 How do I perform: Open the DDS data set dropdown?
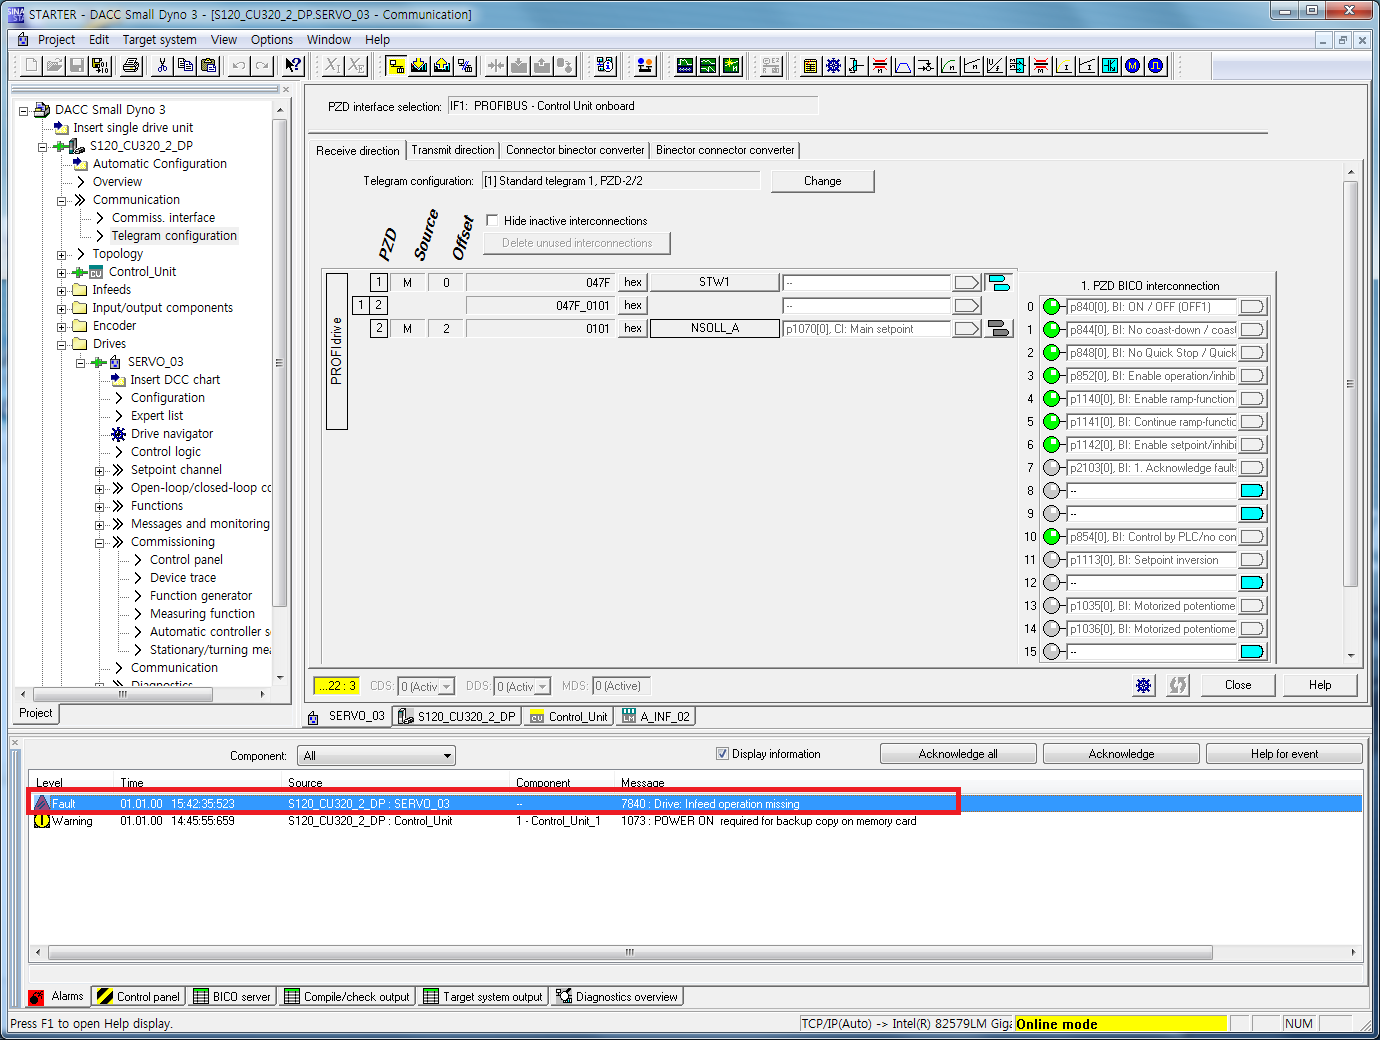click(x=543, y=687)
